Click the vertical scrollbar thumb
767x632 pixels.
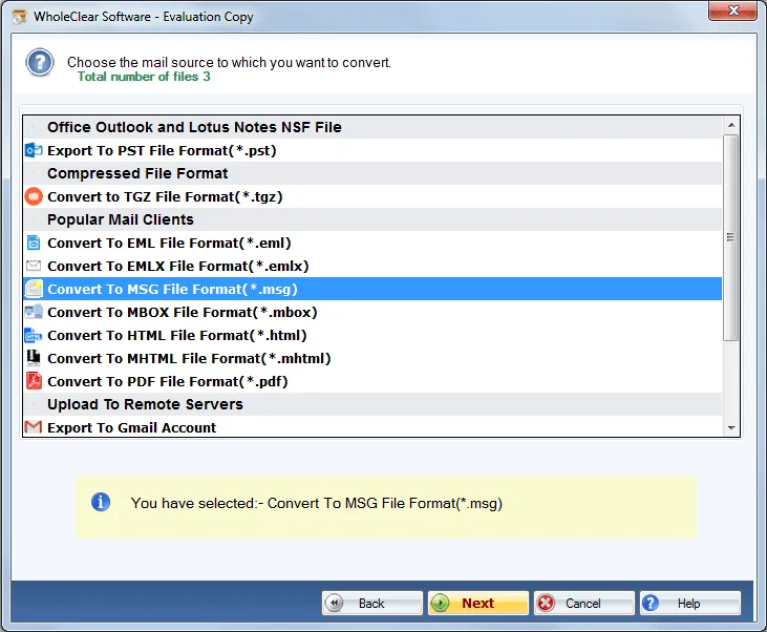[x=731, y=237]
